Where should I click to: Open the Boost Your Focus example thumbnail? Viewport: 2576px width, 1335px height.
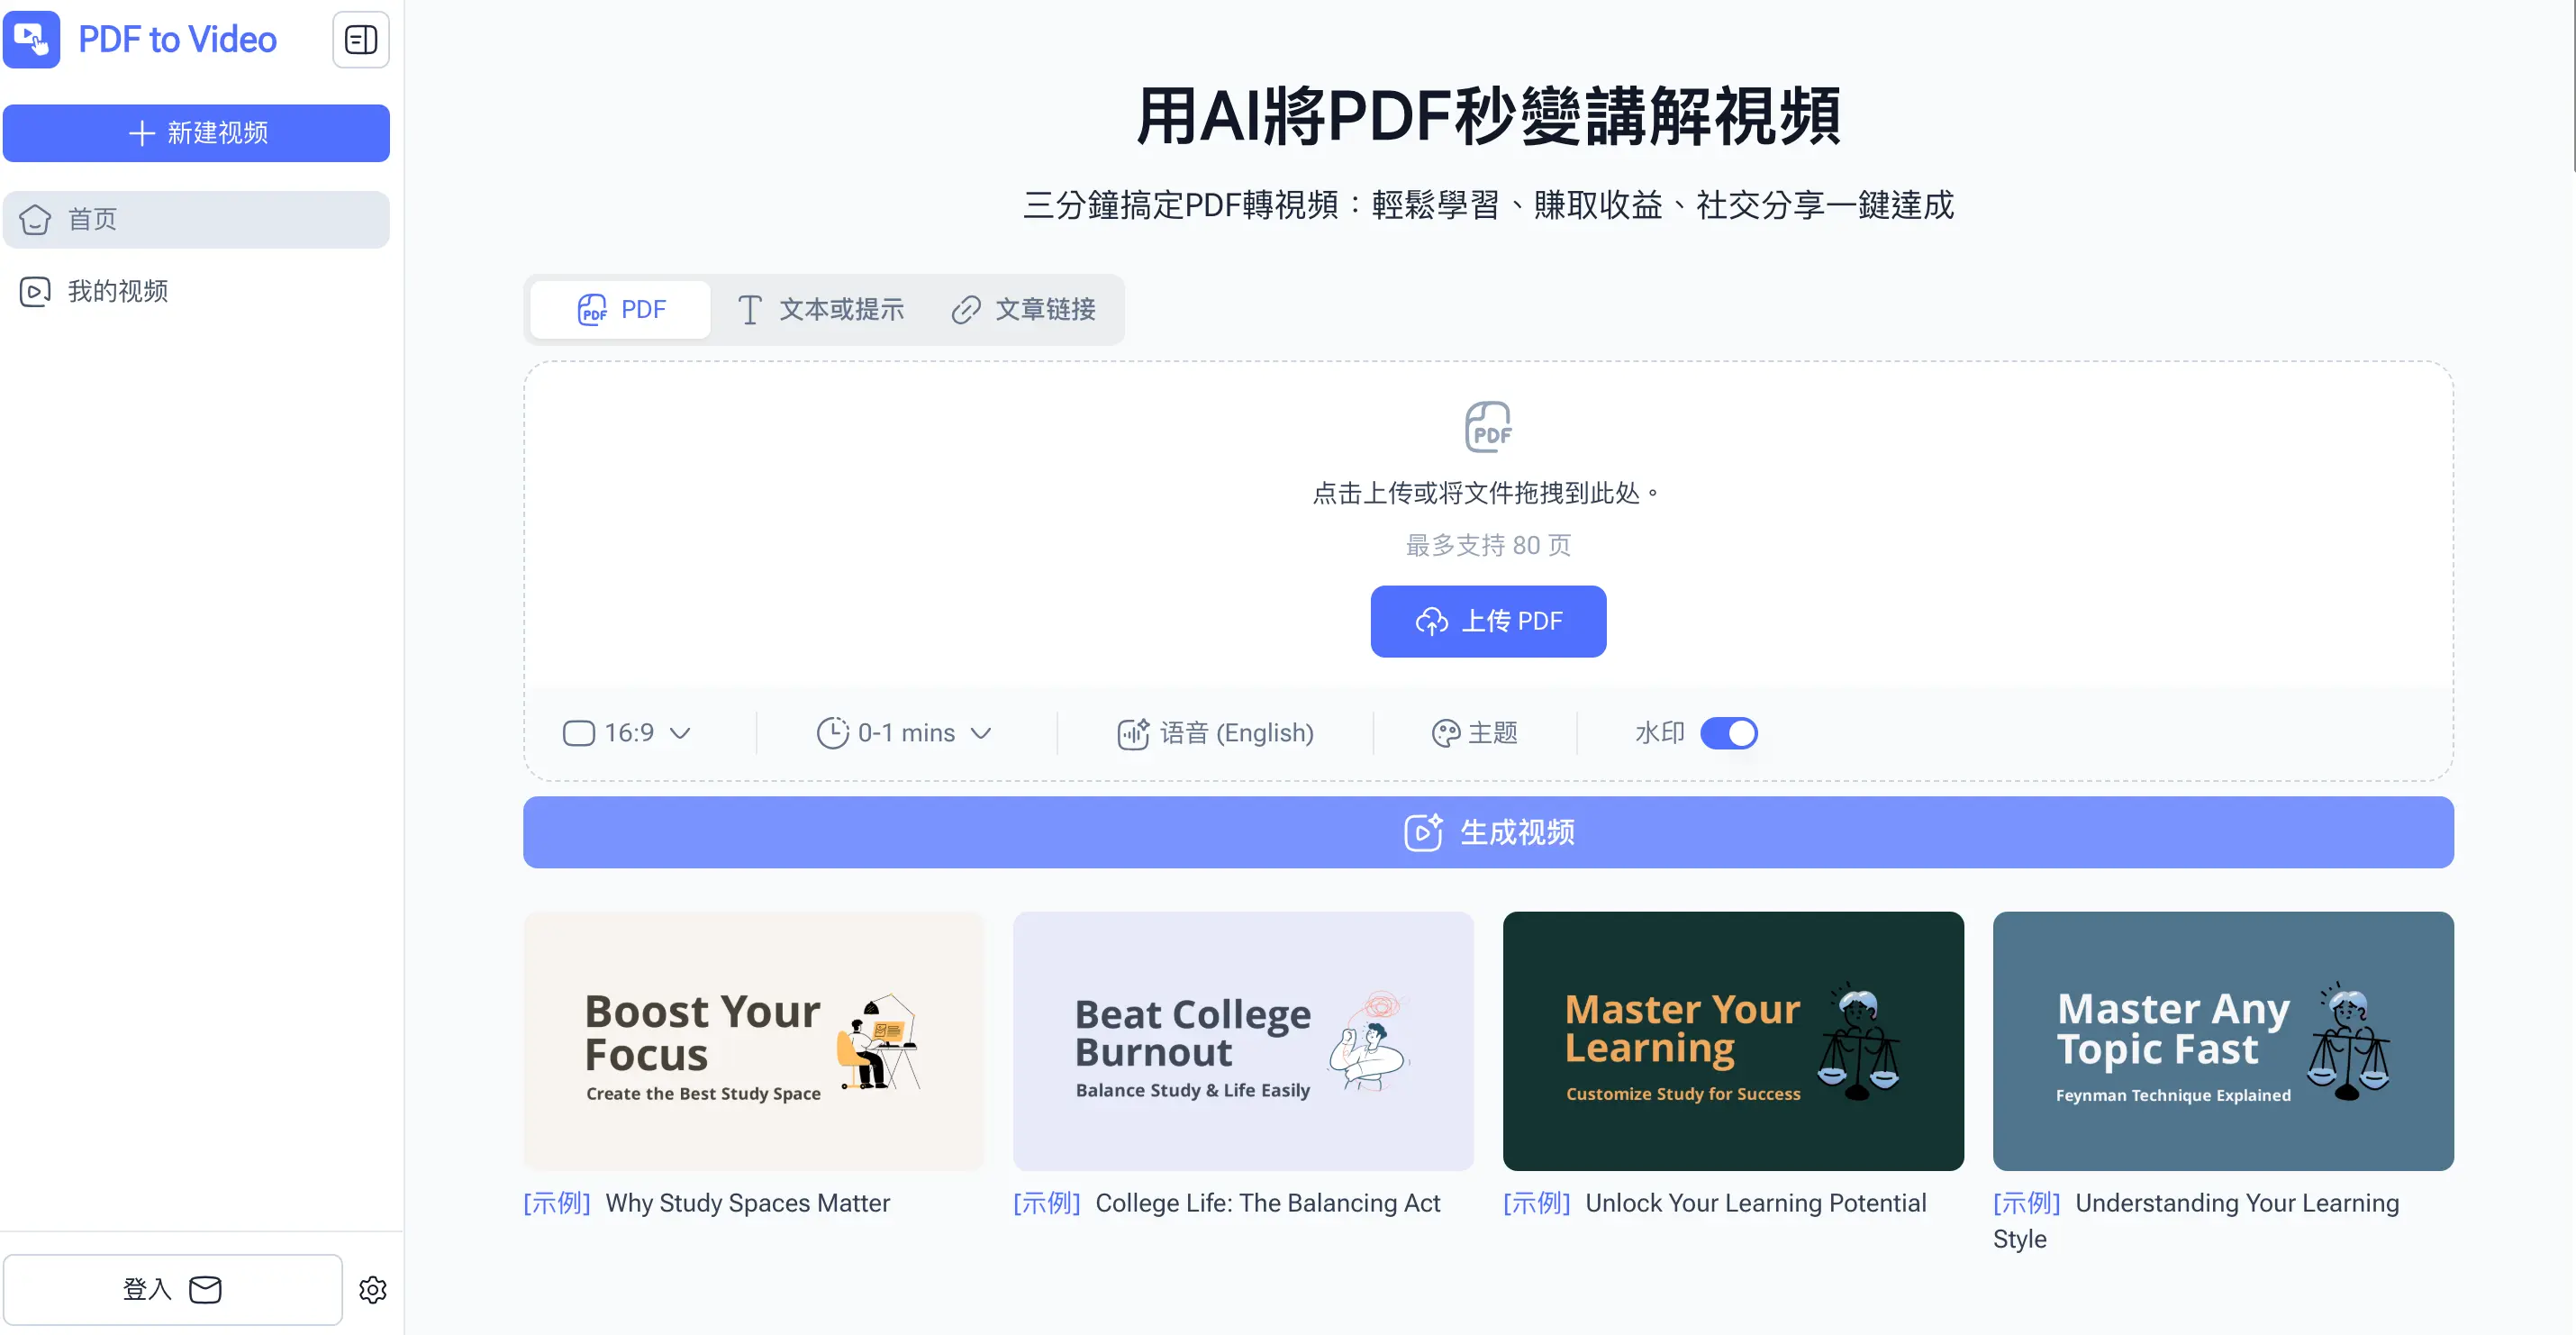(x=753, y=1040)
